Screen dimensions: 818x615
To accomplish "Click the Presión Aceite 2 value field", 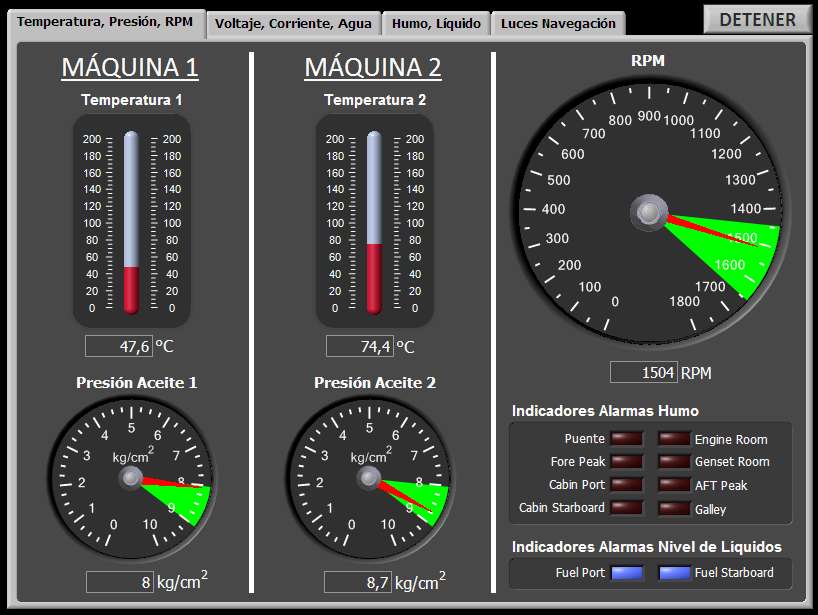I will pyautogui.click(x=357, y=582).
